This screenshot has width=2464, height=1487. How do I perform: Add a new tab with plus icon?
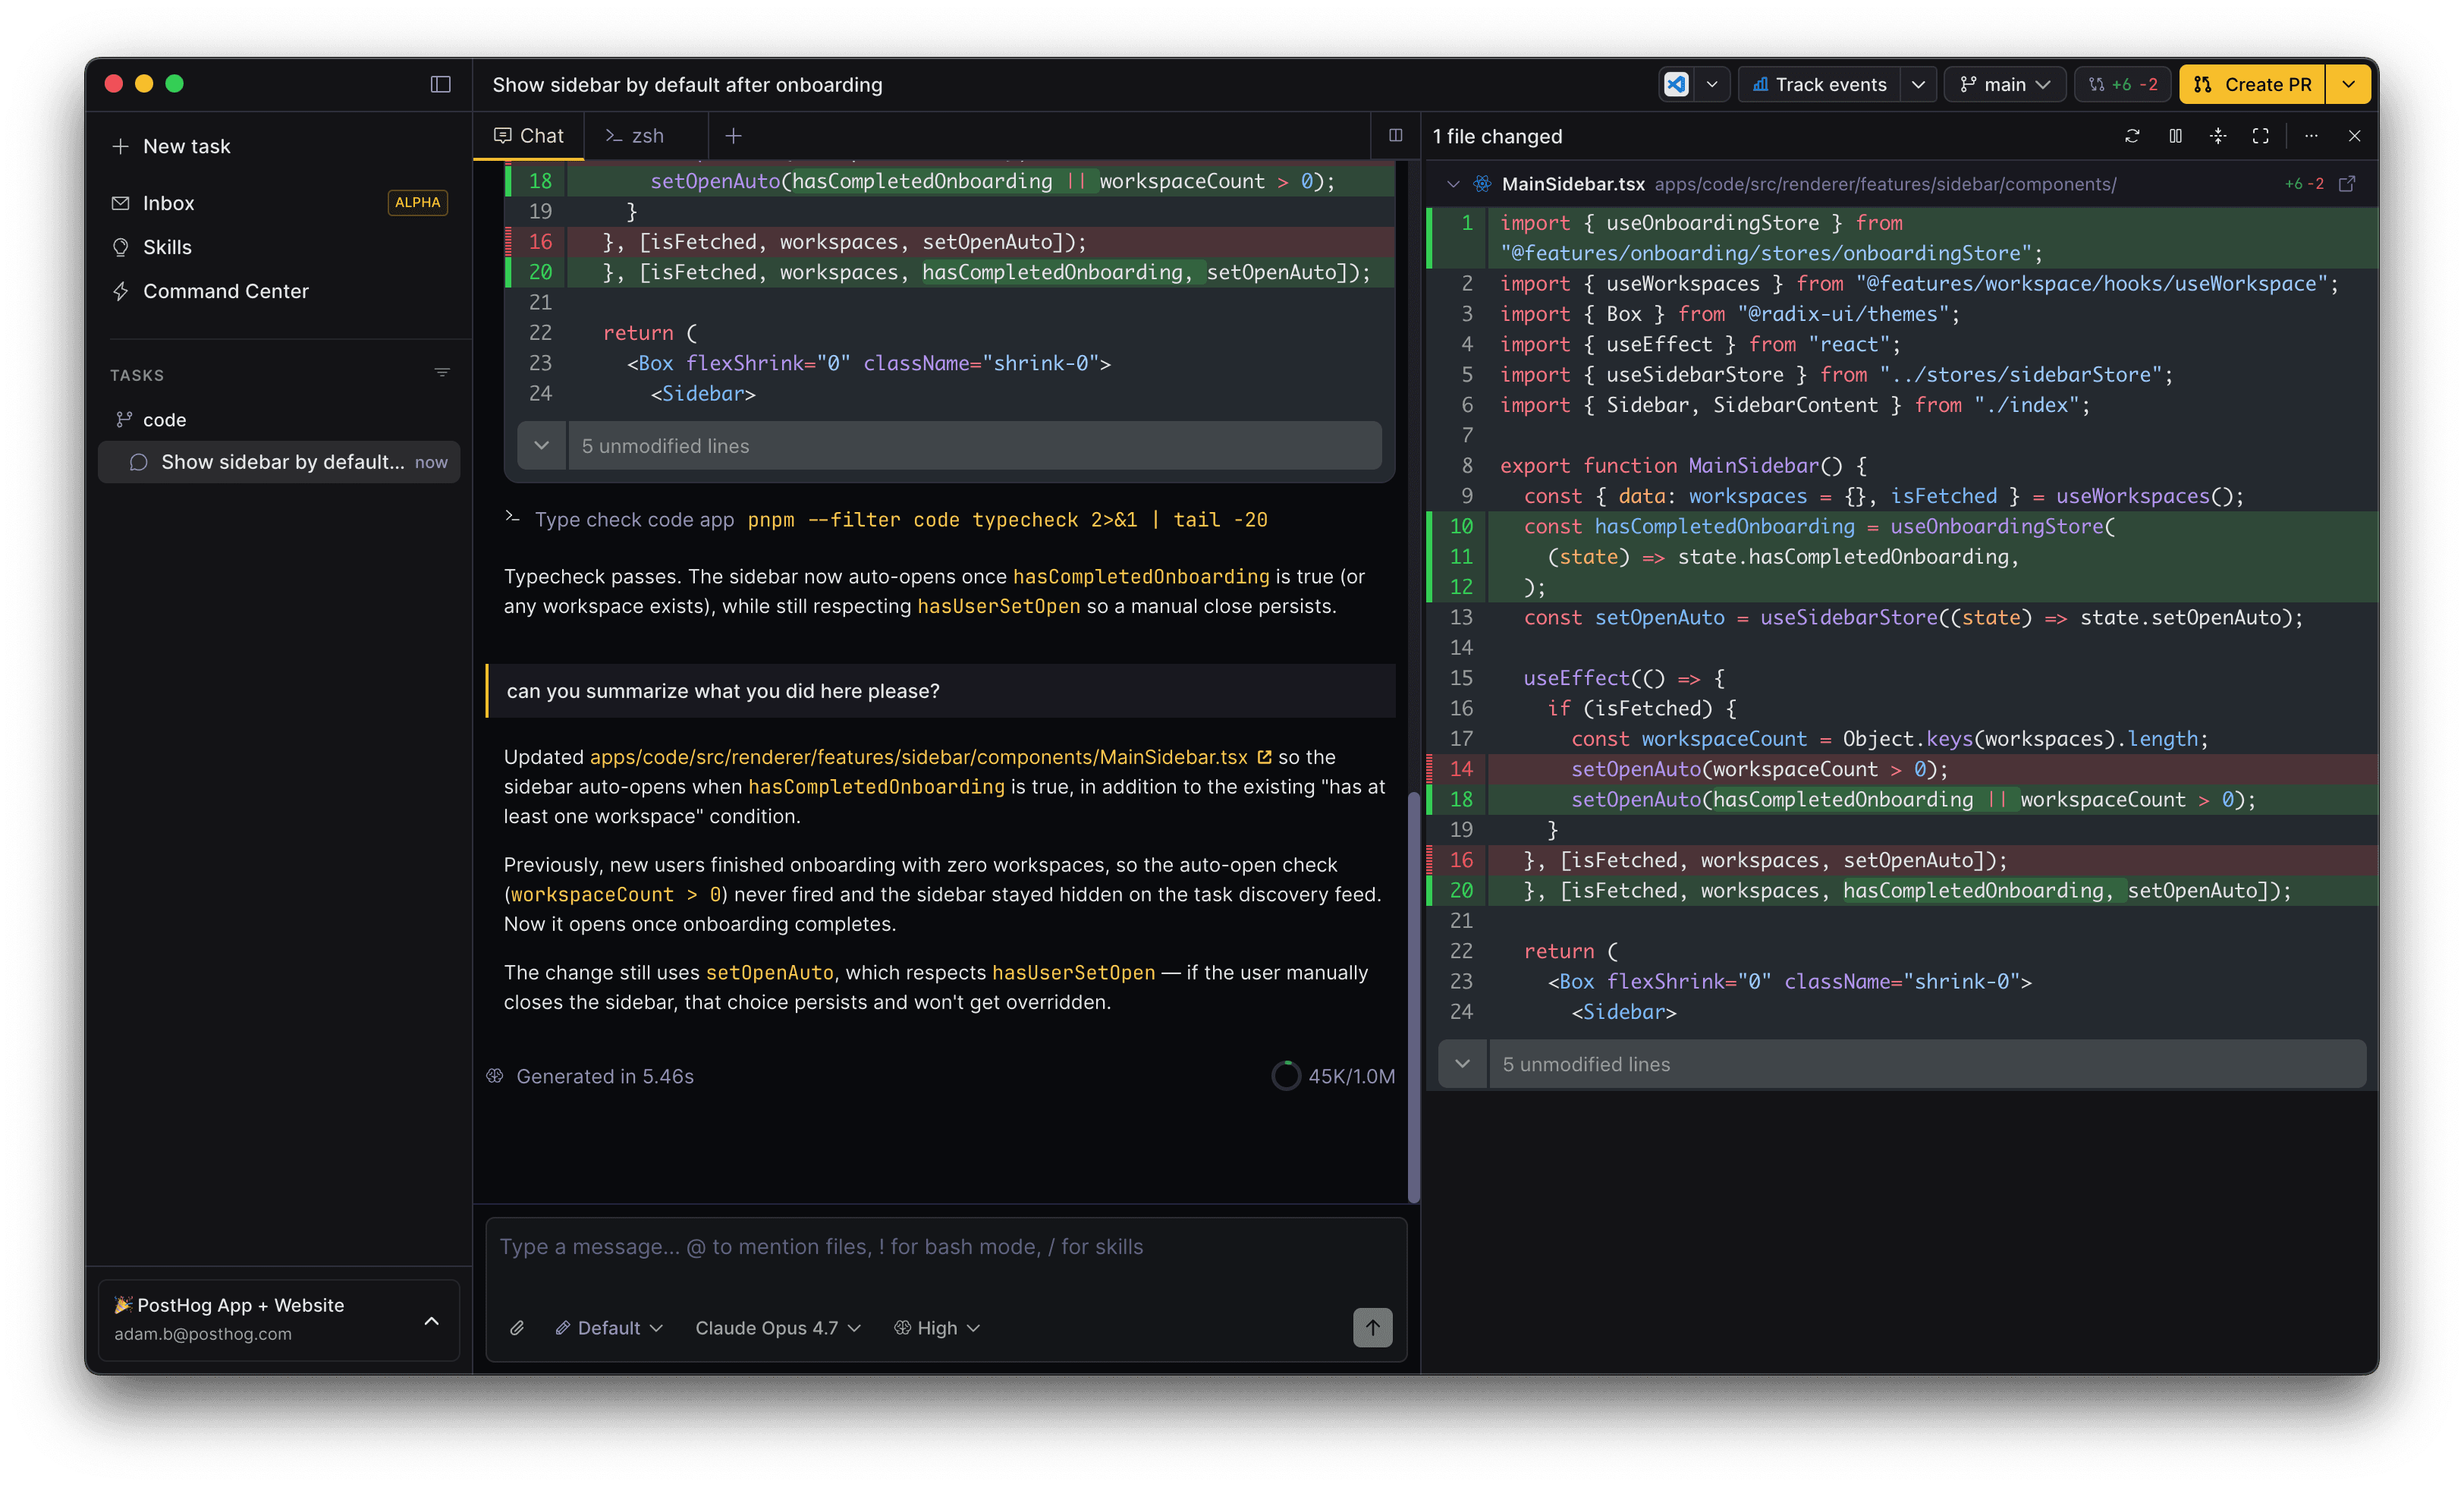[x=733, y=136]
